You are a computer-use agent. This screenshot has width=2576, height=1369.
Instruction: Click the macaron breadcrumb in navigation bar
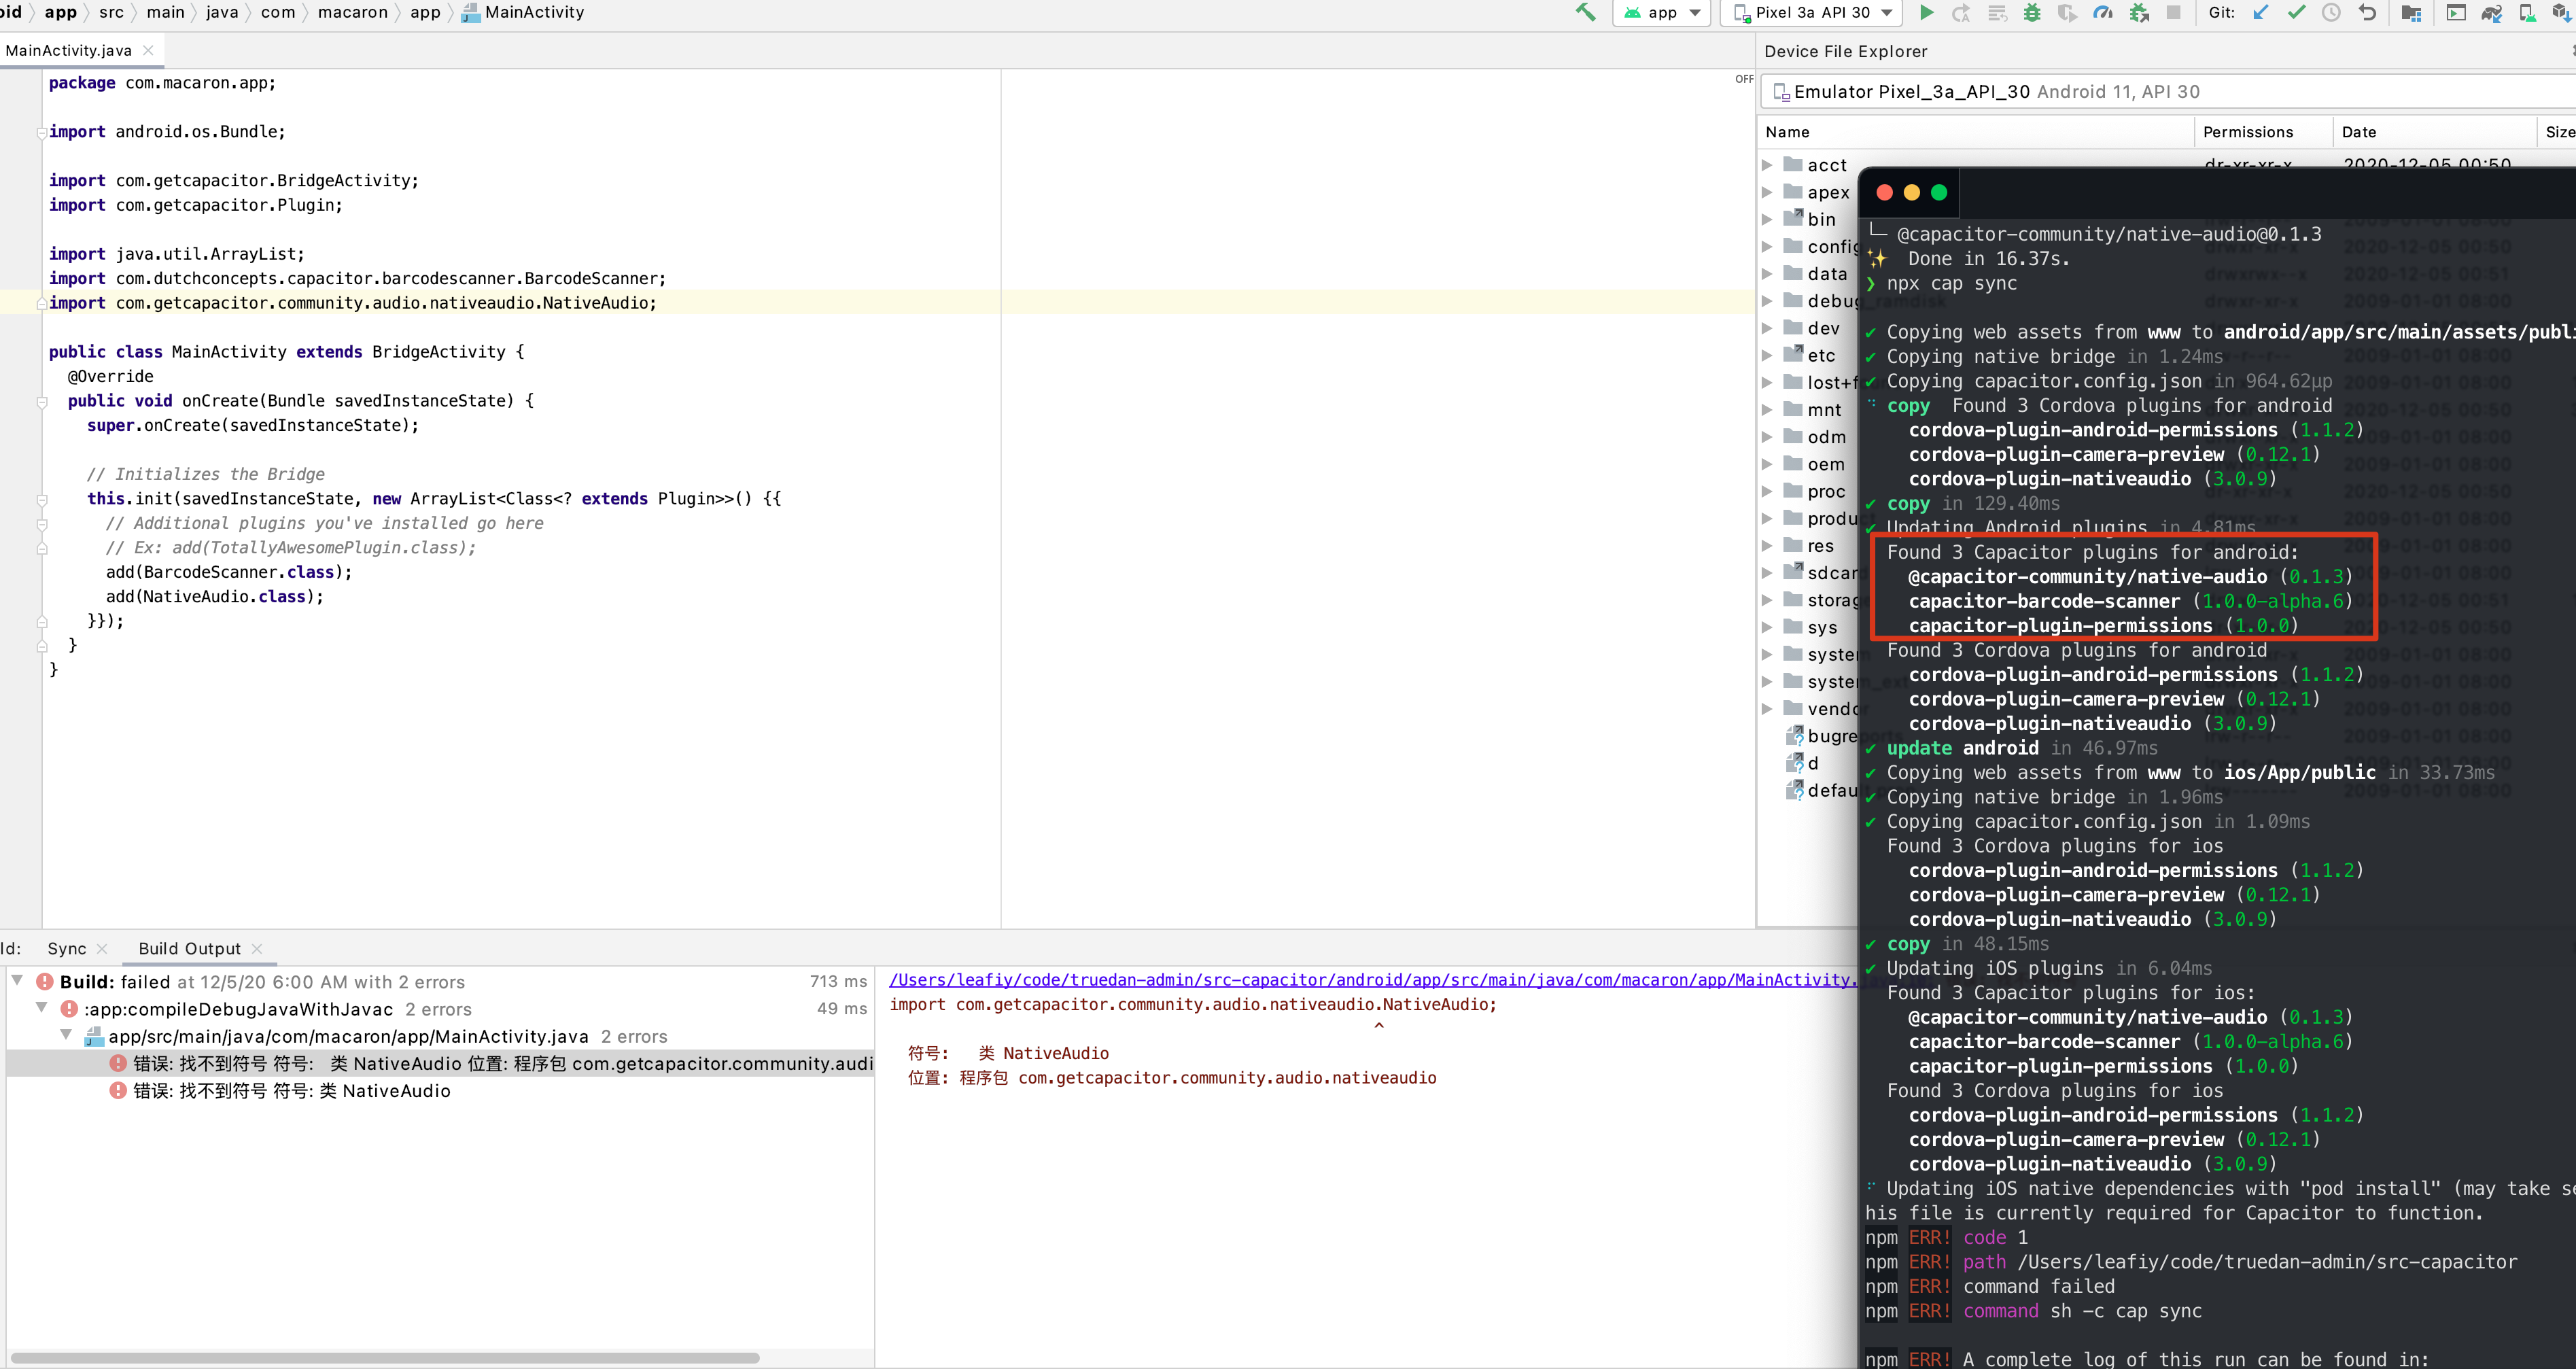[x=352, y=12]
